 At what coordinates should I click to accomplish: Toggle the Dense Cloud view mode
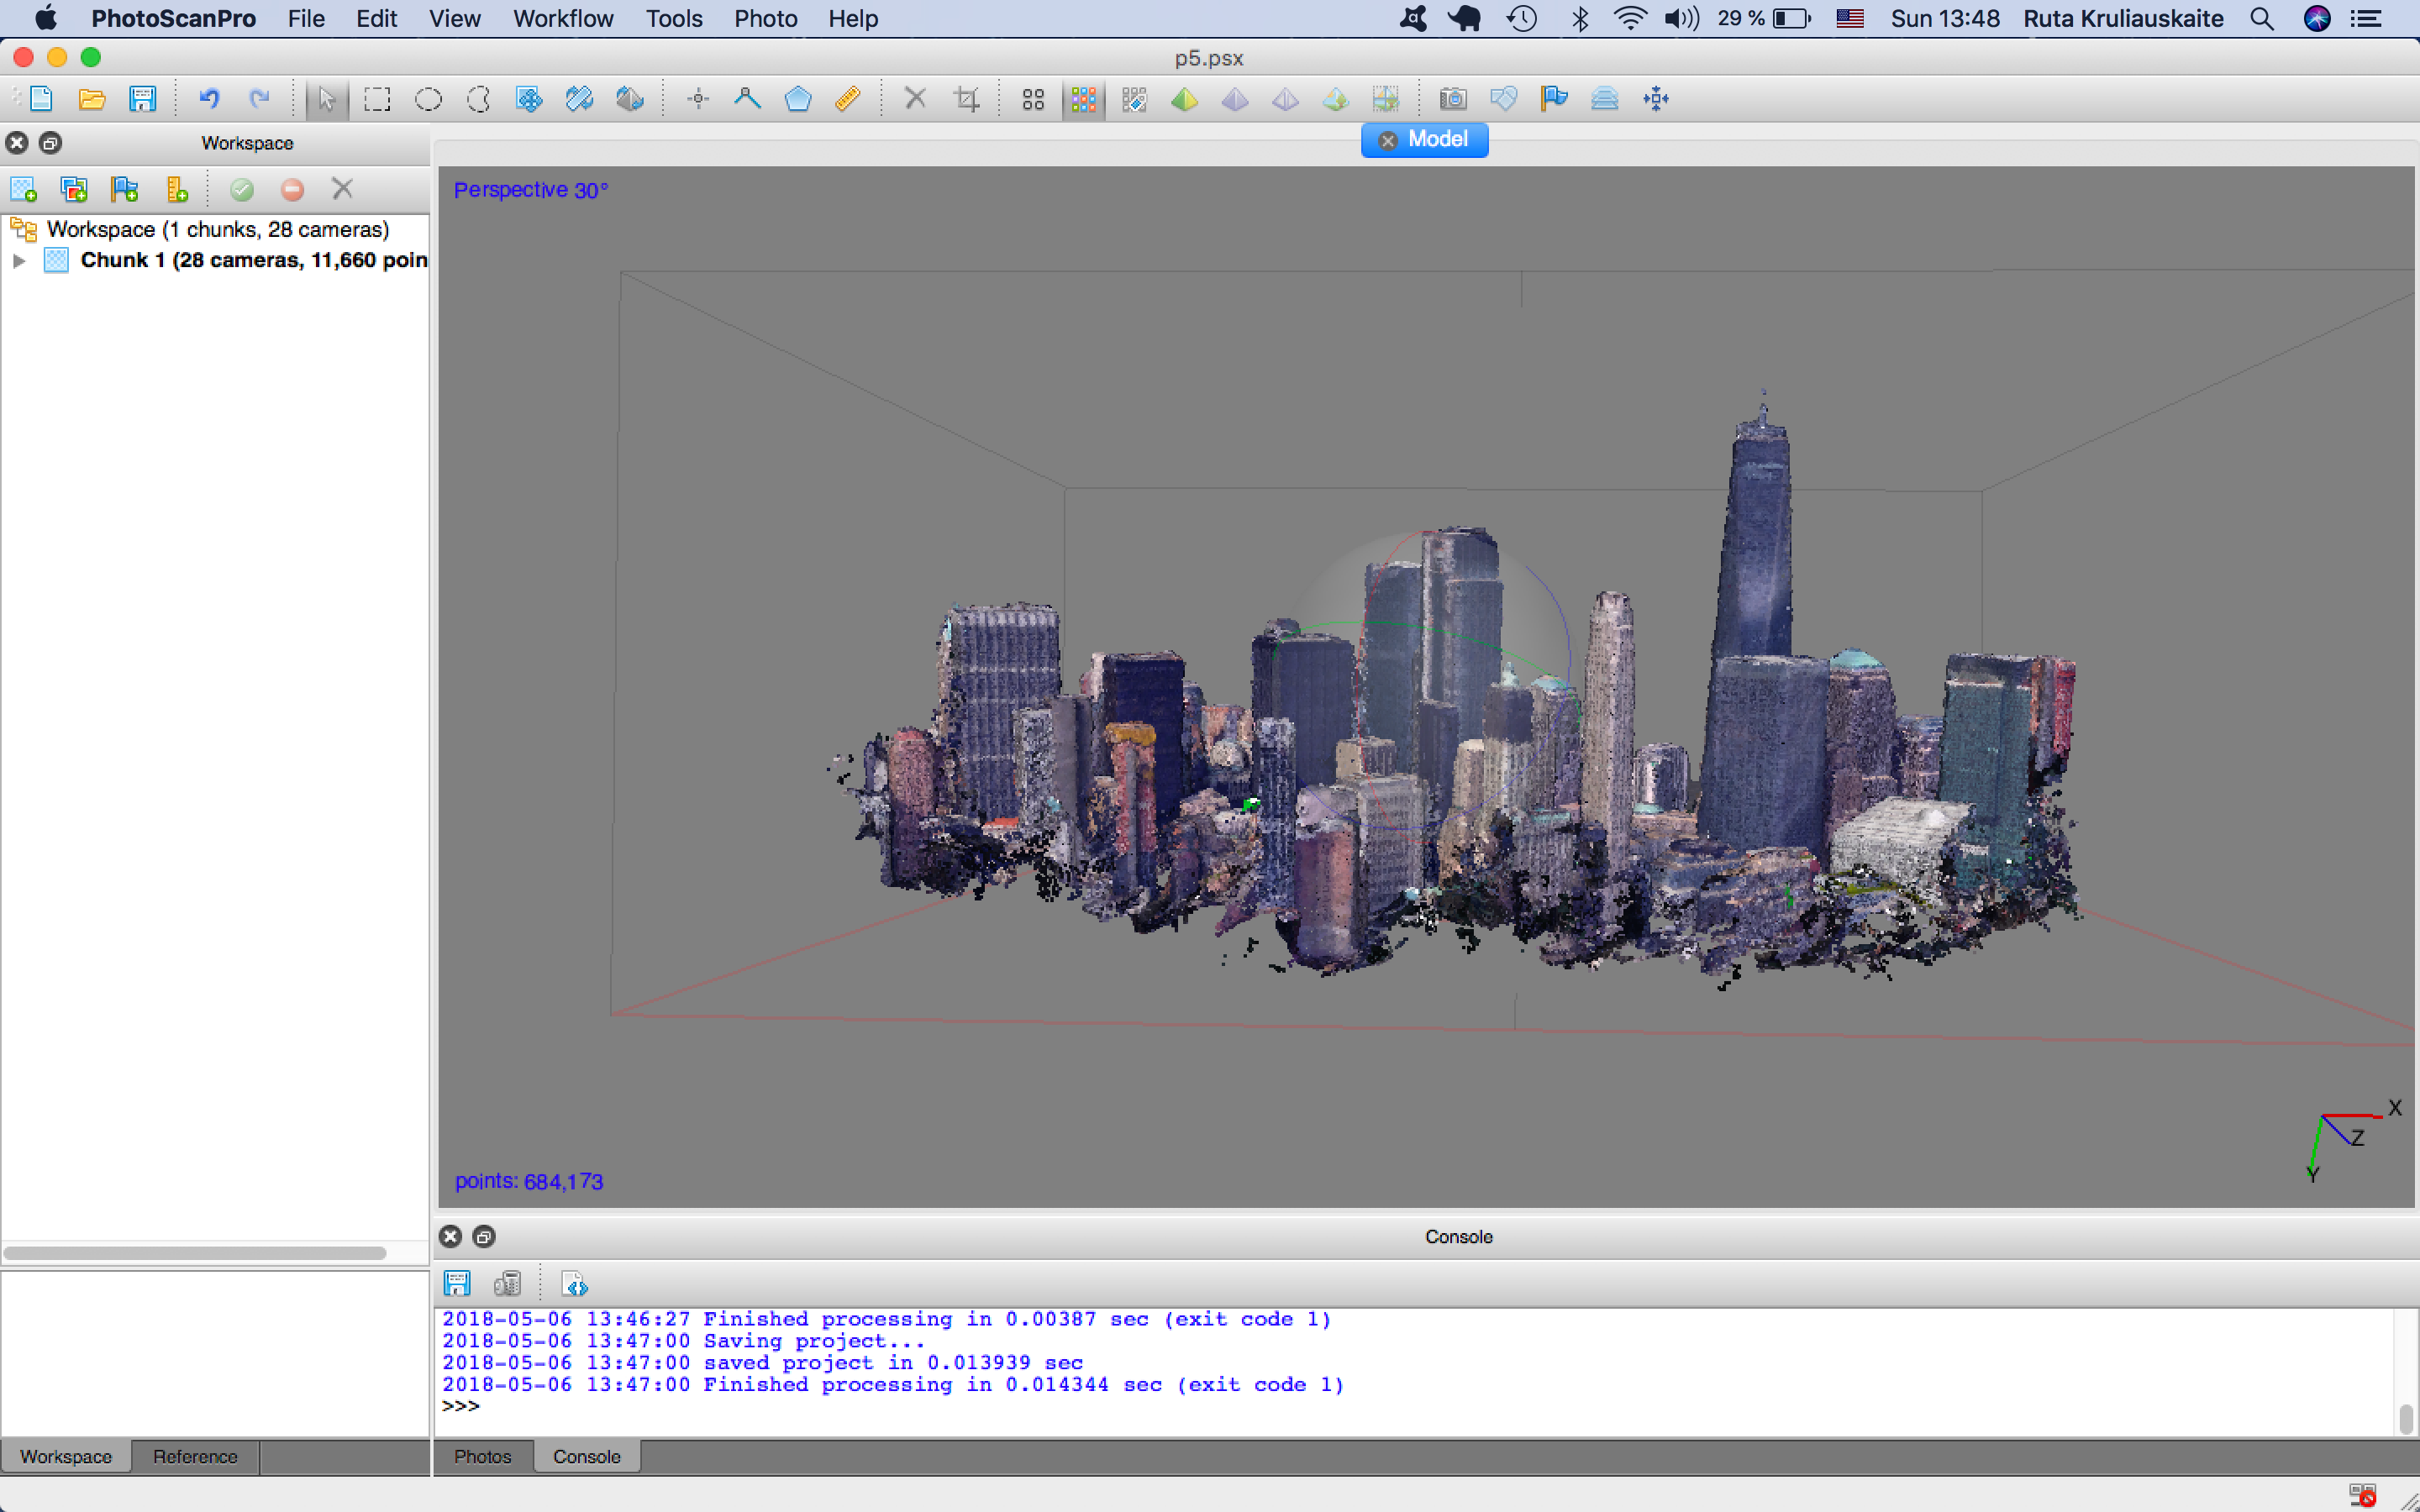(1083, 99)
